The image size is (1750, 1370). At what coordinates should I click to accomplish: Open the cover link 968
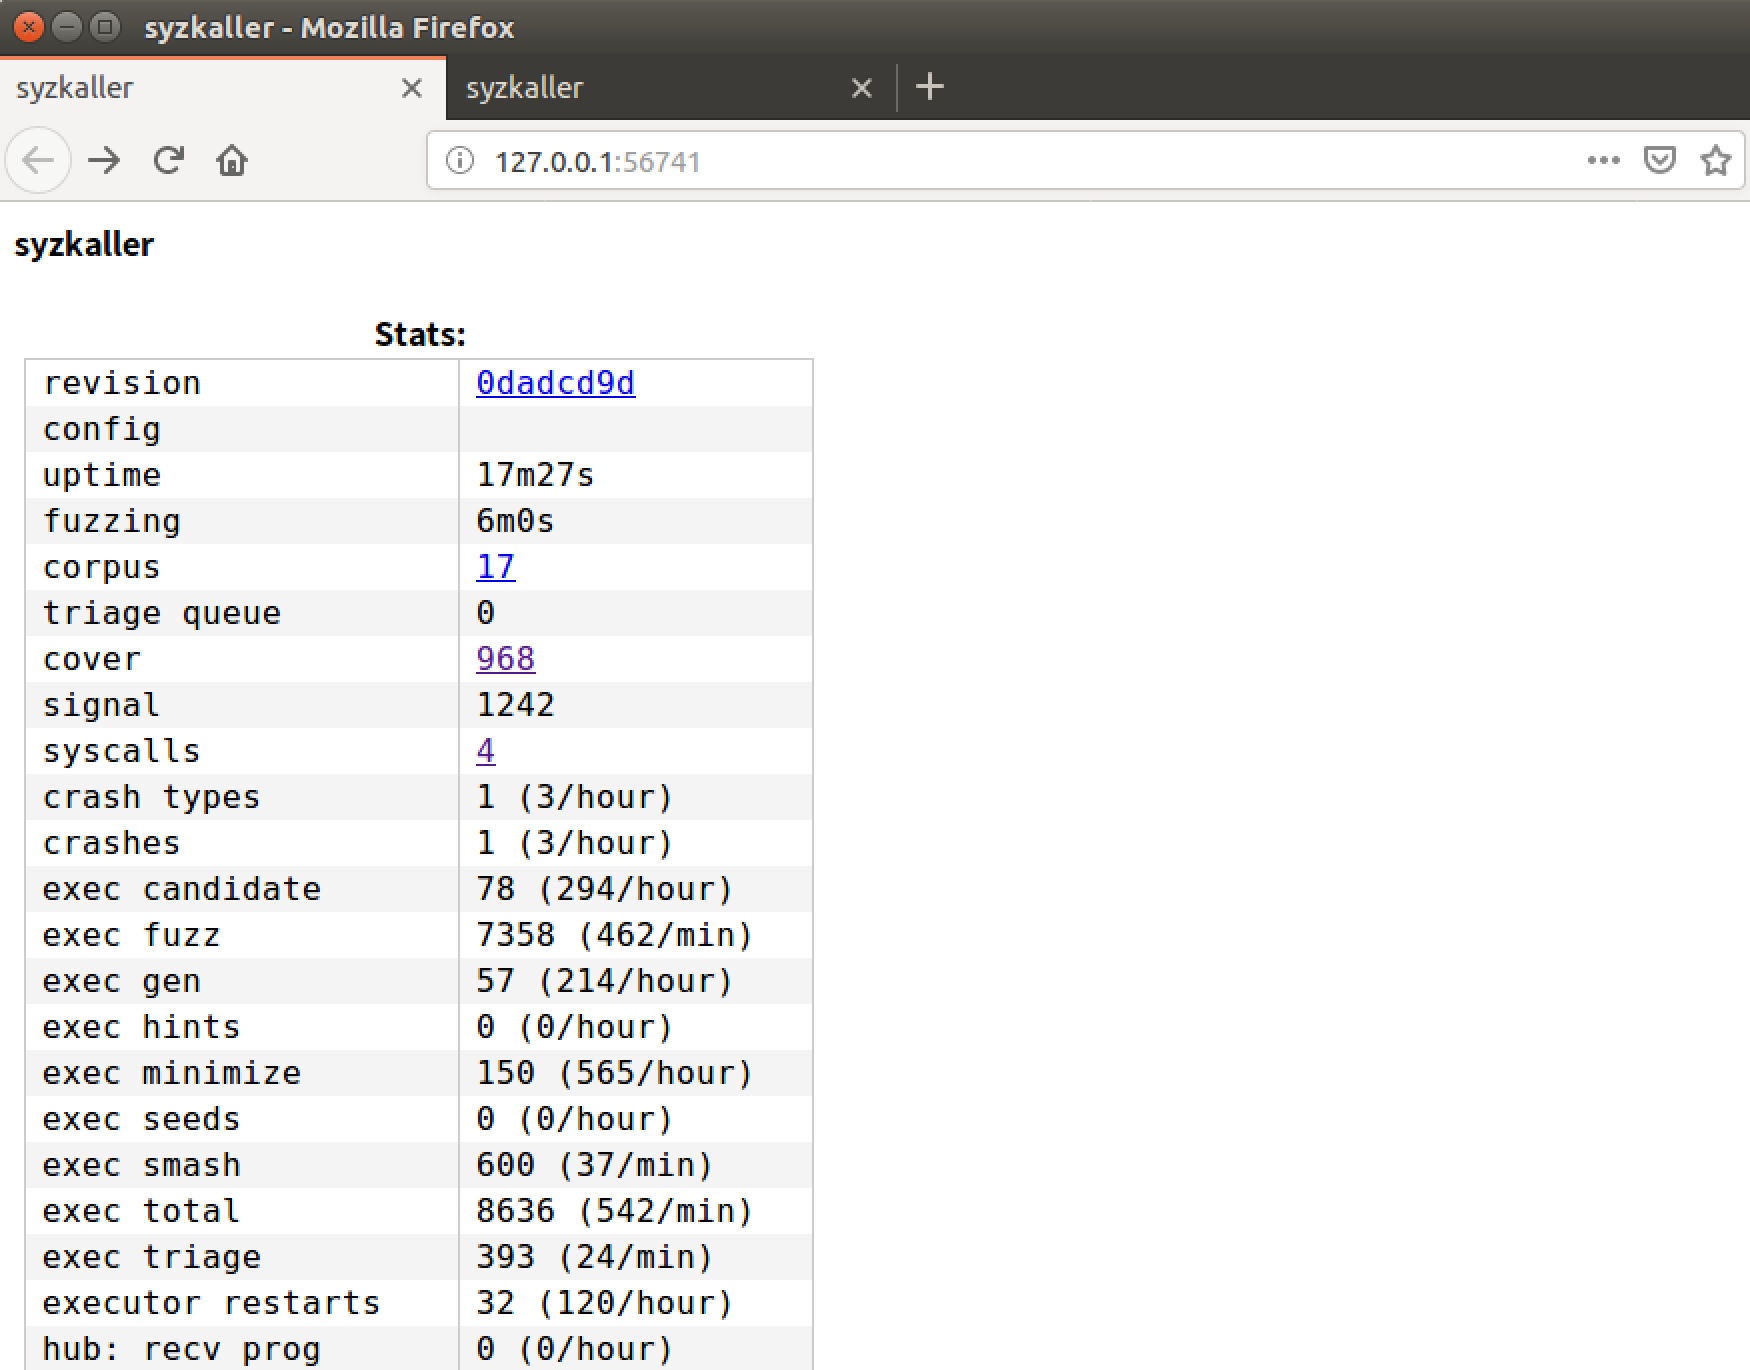[x=506, y=659]
